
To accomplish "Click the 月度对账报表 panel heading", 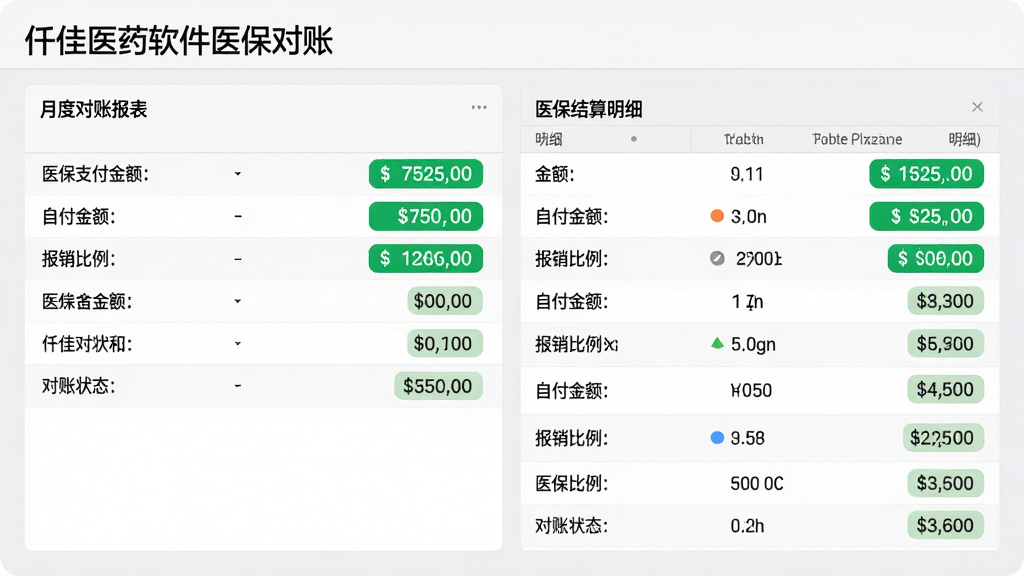I will coord(93,109).
